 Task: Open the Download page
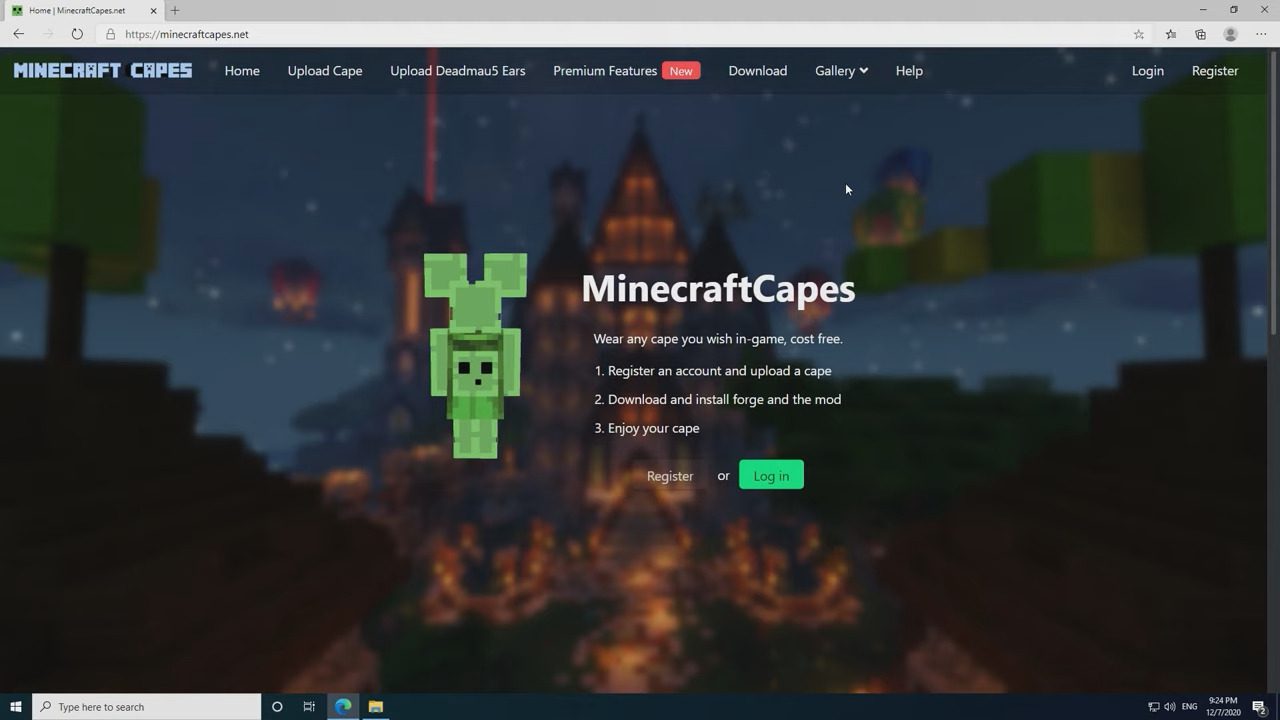[x=758, y=71]
